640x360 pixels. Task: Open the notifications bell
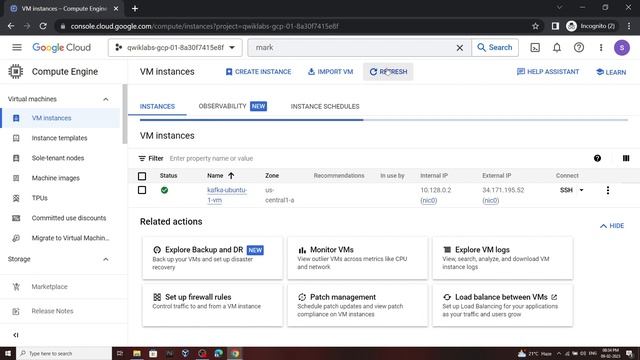click(x=557, y=48)
